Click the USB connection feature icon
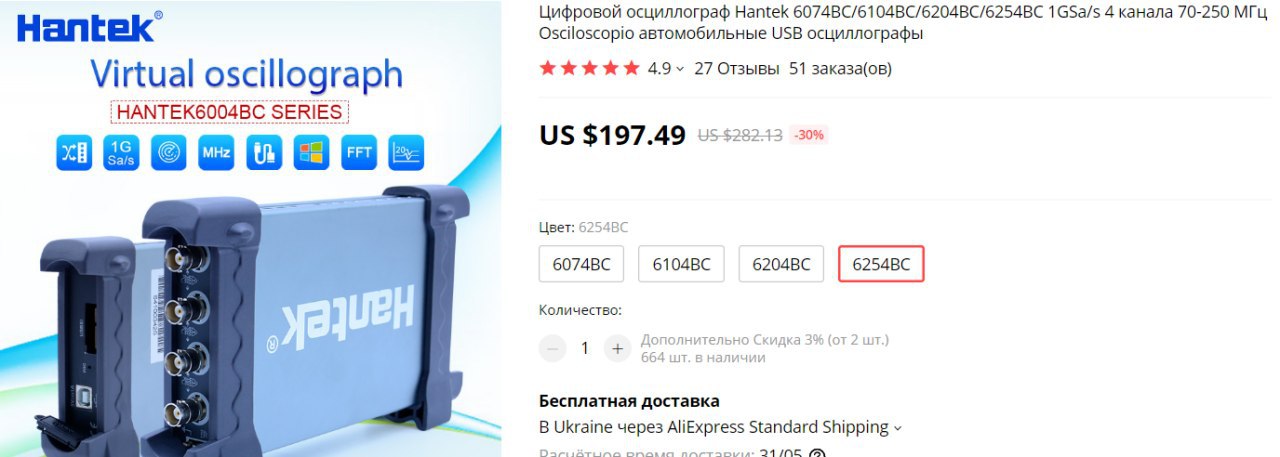This screenshot has width=1280, height=457. click(x=264, y=153)
